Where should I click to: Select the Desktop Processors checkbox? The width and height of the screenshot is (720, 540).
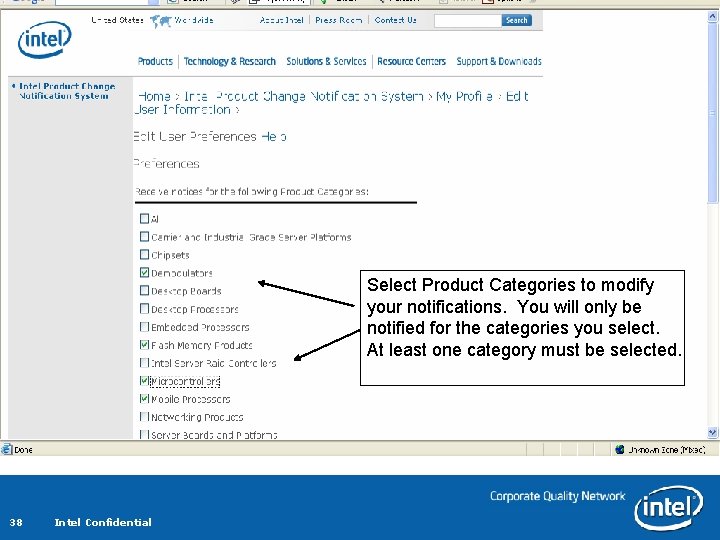[145, 309]
